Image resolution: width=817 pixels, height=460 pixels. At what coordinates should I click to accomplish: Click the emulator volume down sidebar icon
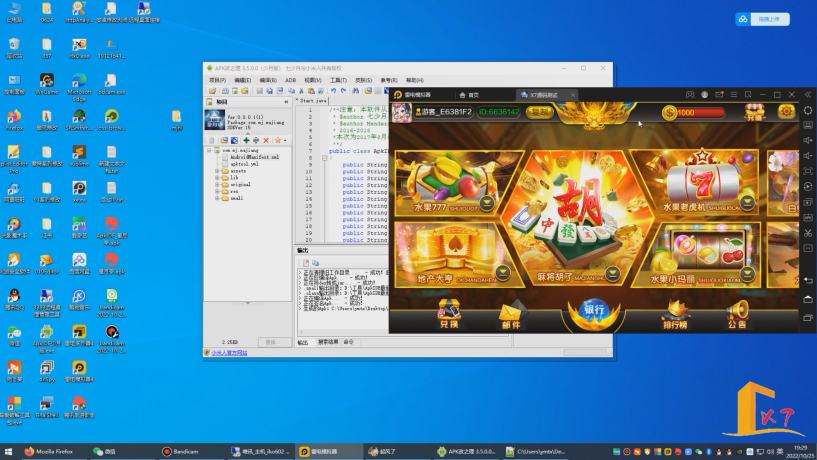tap(808, 156)
